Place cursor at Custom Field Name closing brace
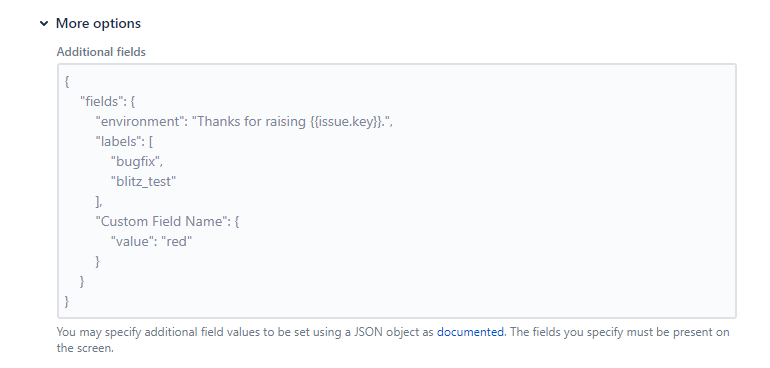 tap(98, 261)
